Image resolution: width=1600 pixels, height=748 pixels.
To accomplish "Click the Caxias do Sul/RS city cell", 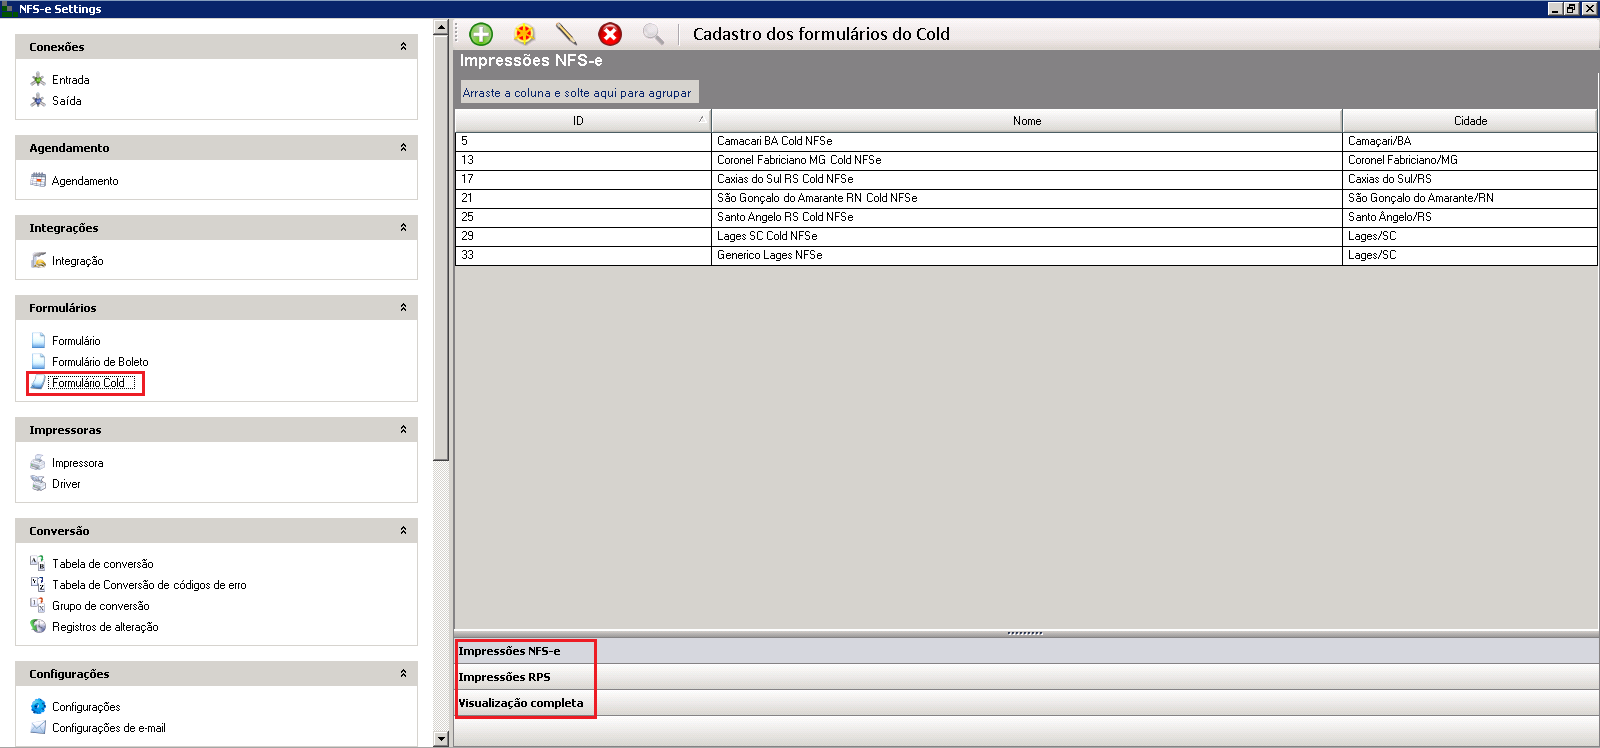I will pyautogui.click(x=1470, y=179).
